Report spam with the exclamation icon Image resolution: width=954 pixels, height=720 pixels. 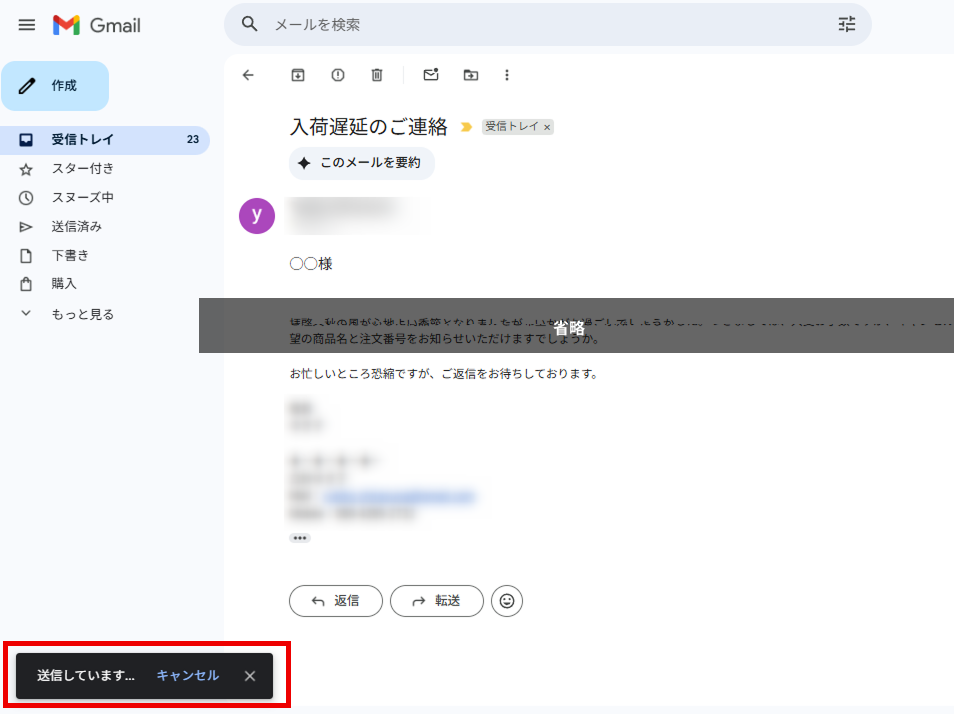[x=337, y=75]
